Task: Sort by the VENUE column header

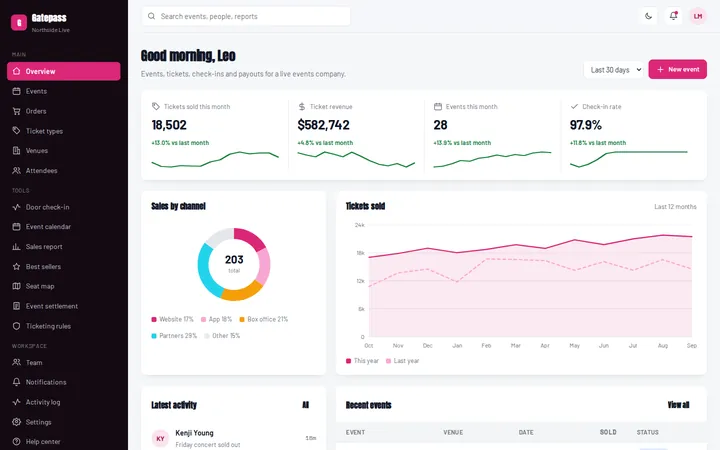Action: point(453,433)
